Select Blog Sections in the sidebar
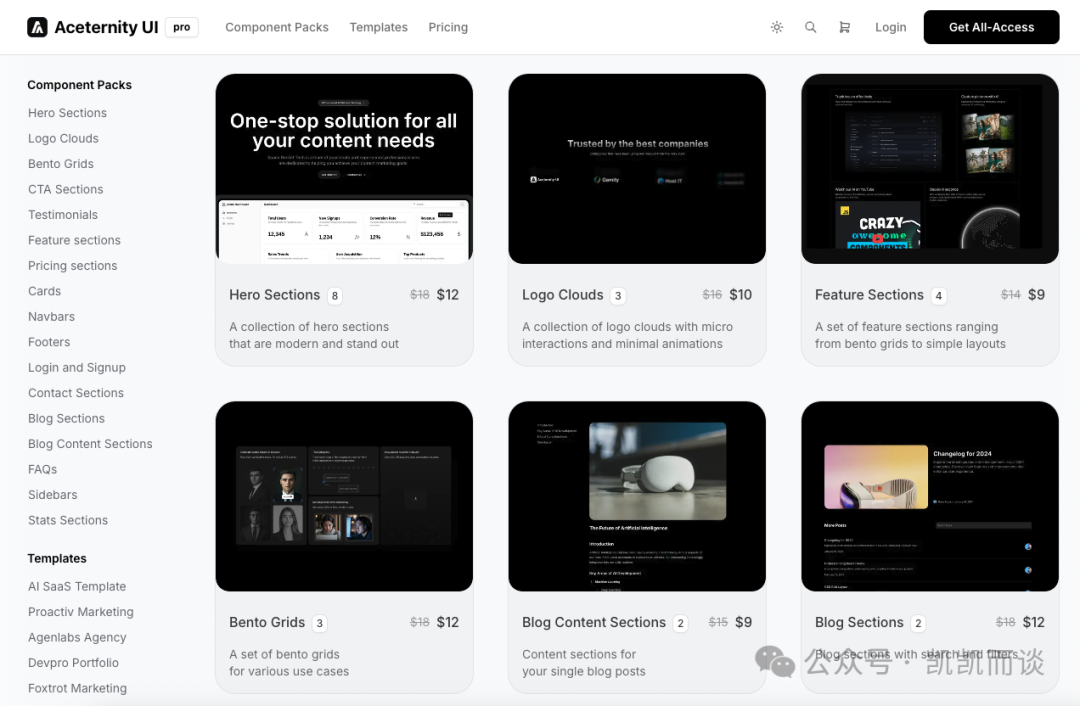The width and height of the screenshot is (1080, 706). click(x=66, y=419)
